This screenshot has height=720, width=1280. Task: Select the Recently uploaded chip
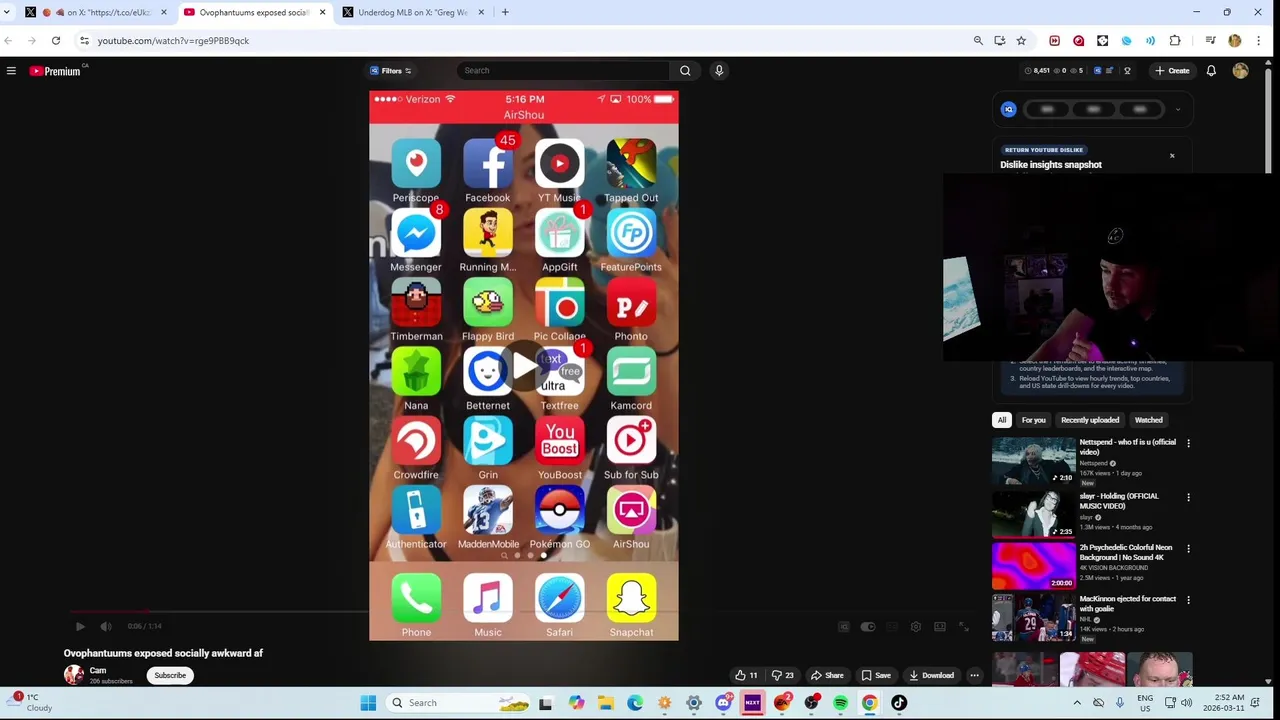[1090, 420]
